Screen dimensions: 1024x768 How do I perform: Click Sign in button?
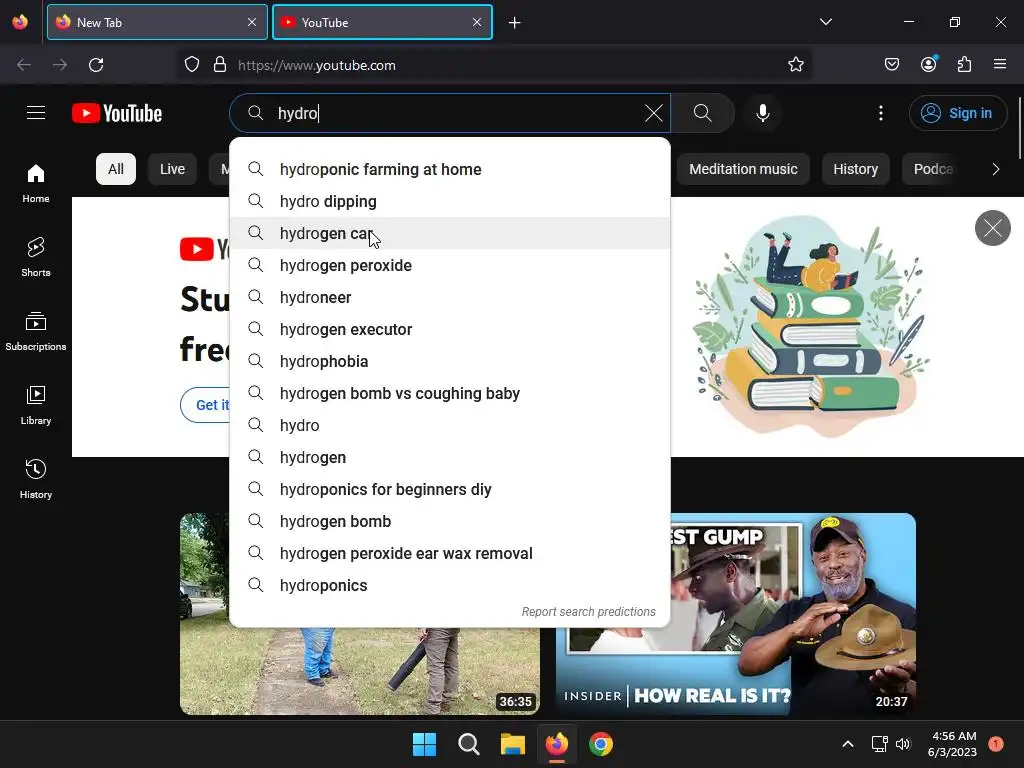pyautogui.click(x=958, y=113)
